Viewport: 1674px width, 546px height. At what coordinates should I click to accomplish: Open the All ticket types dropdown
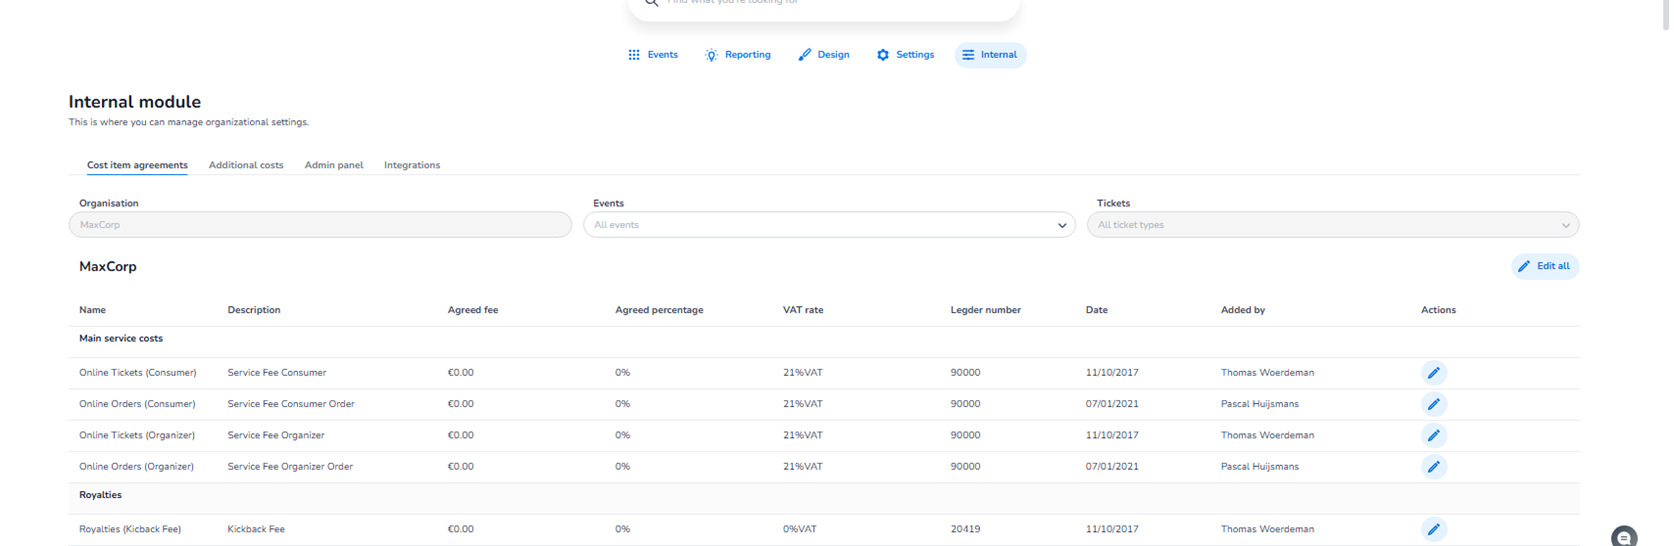(x=1332, y=225)
